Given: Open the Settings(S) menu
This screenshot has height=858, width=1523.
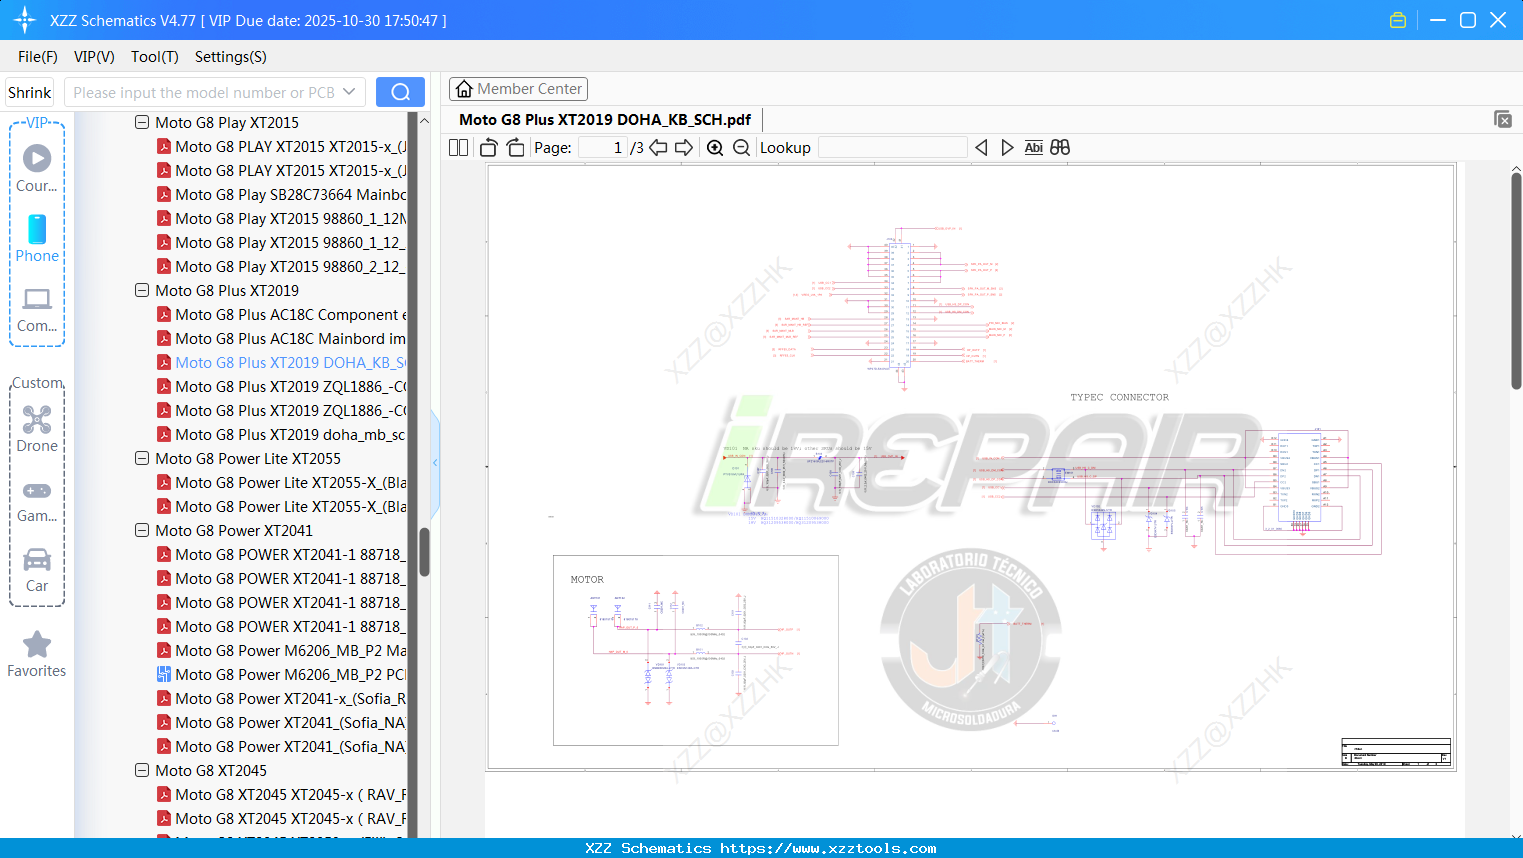Looking at the screenshot, I should pyautogui.click(x=231, y=57).
